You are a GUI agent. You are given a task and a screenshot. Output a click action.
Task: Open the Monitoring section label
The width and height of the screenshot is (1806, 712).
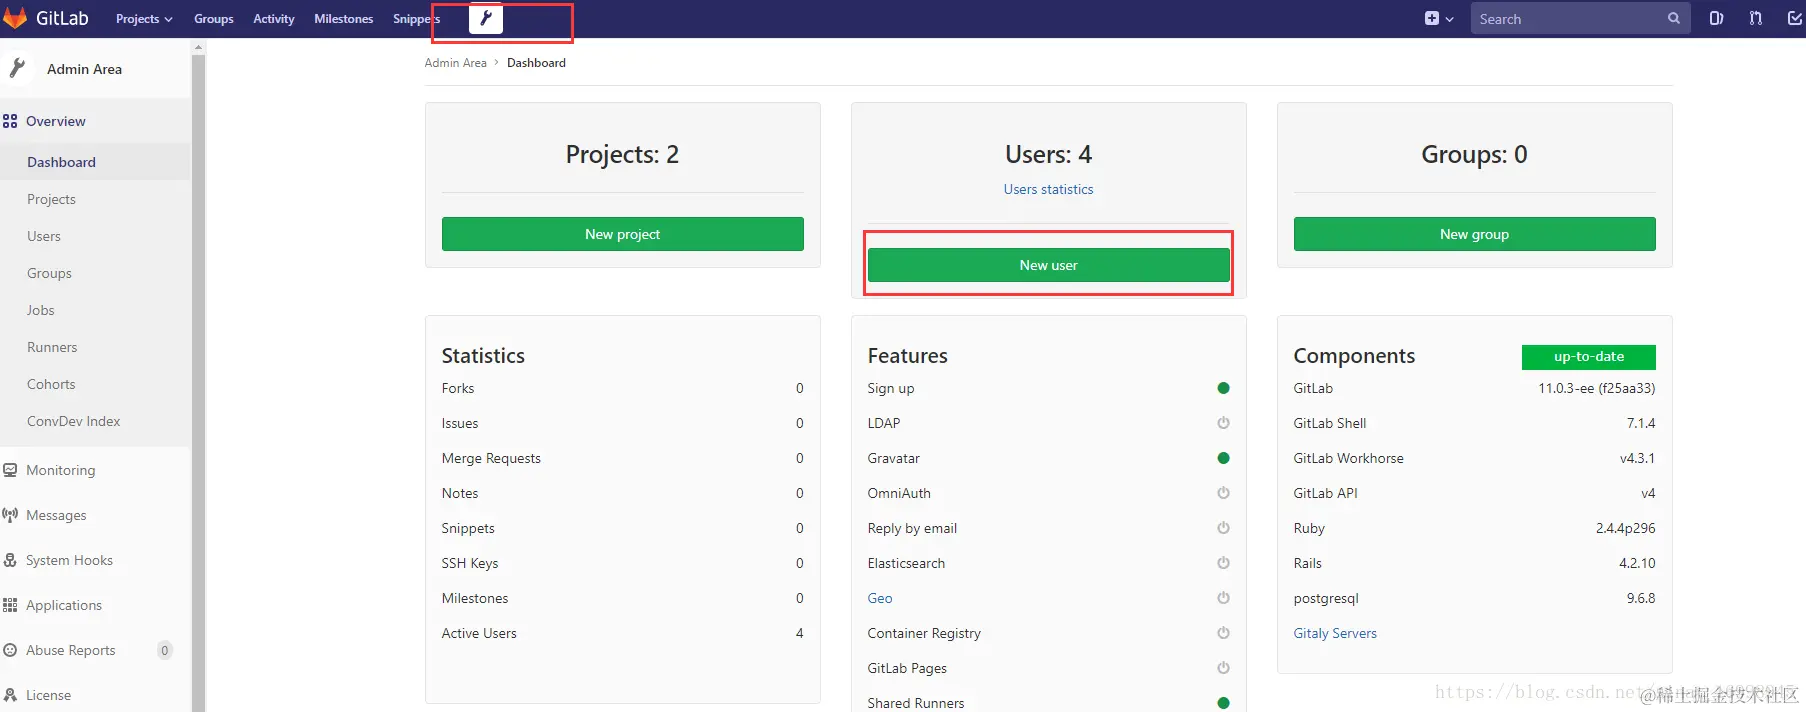coord(61,470)
